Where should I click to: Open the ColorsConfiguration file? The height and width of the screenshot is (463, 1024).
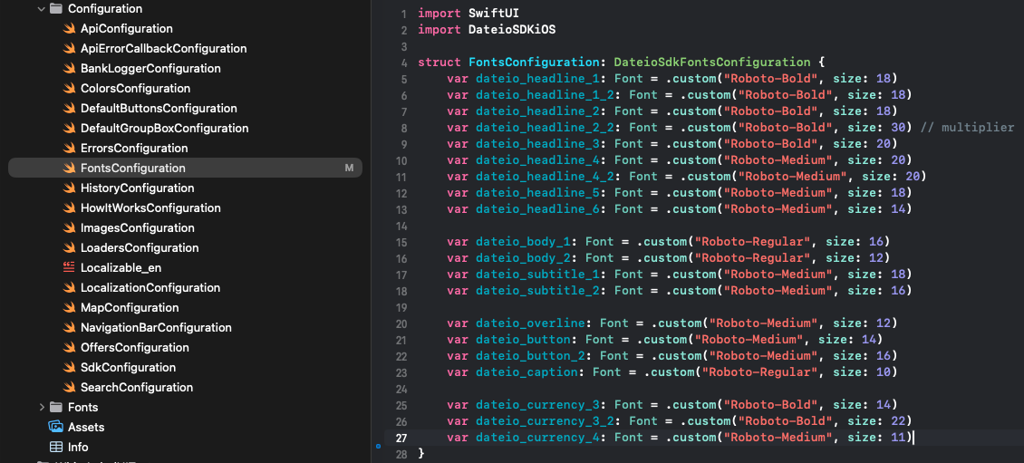pyautogui.click(x=135, y=89)
